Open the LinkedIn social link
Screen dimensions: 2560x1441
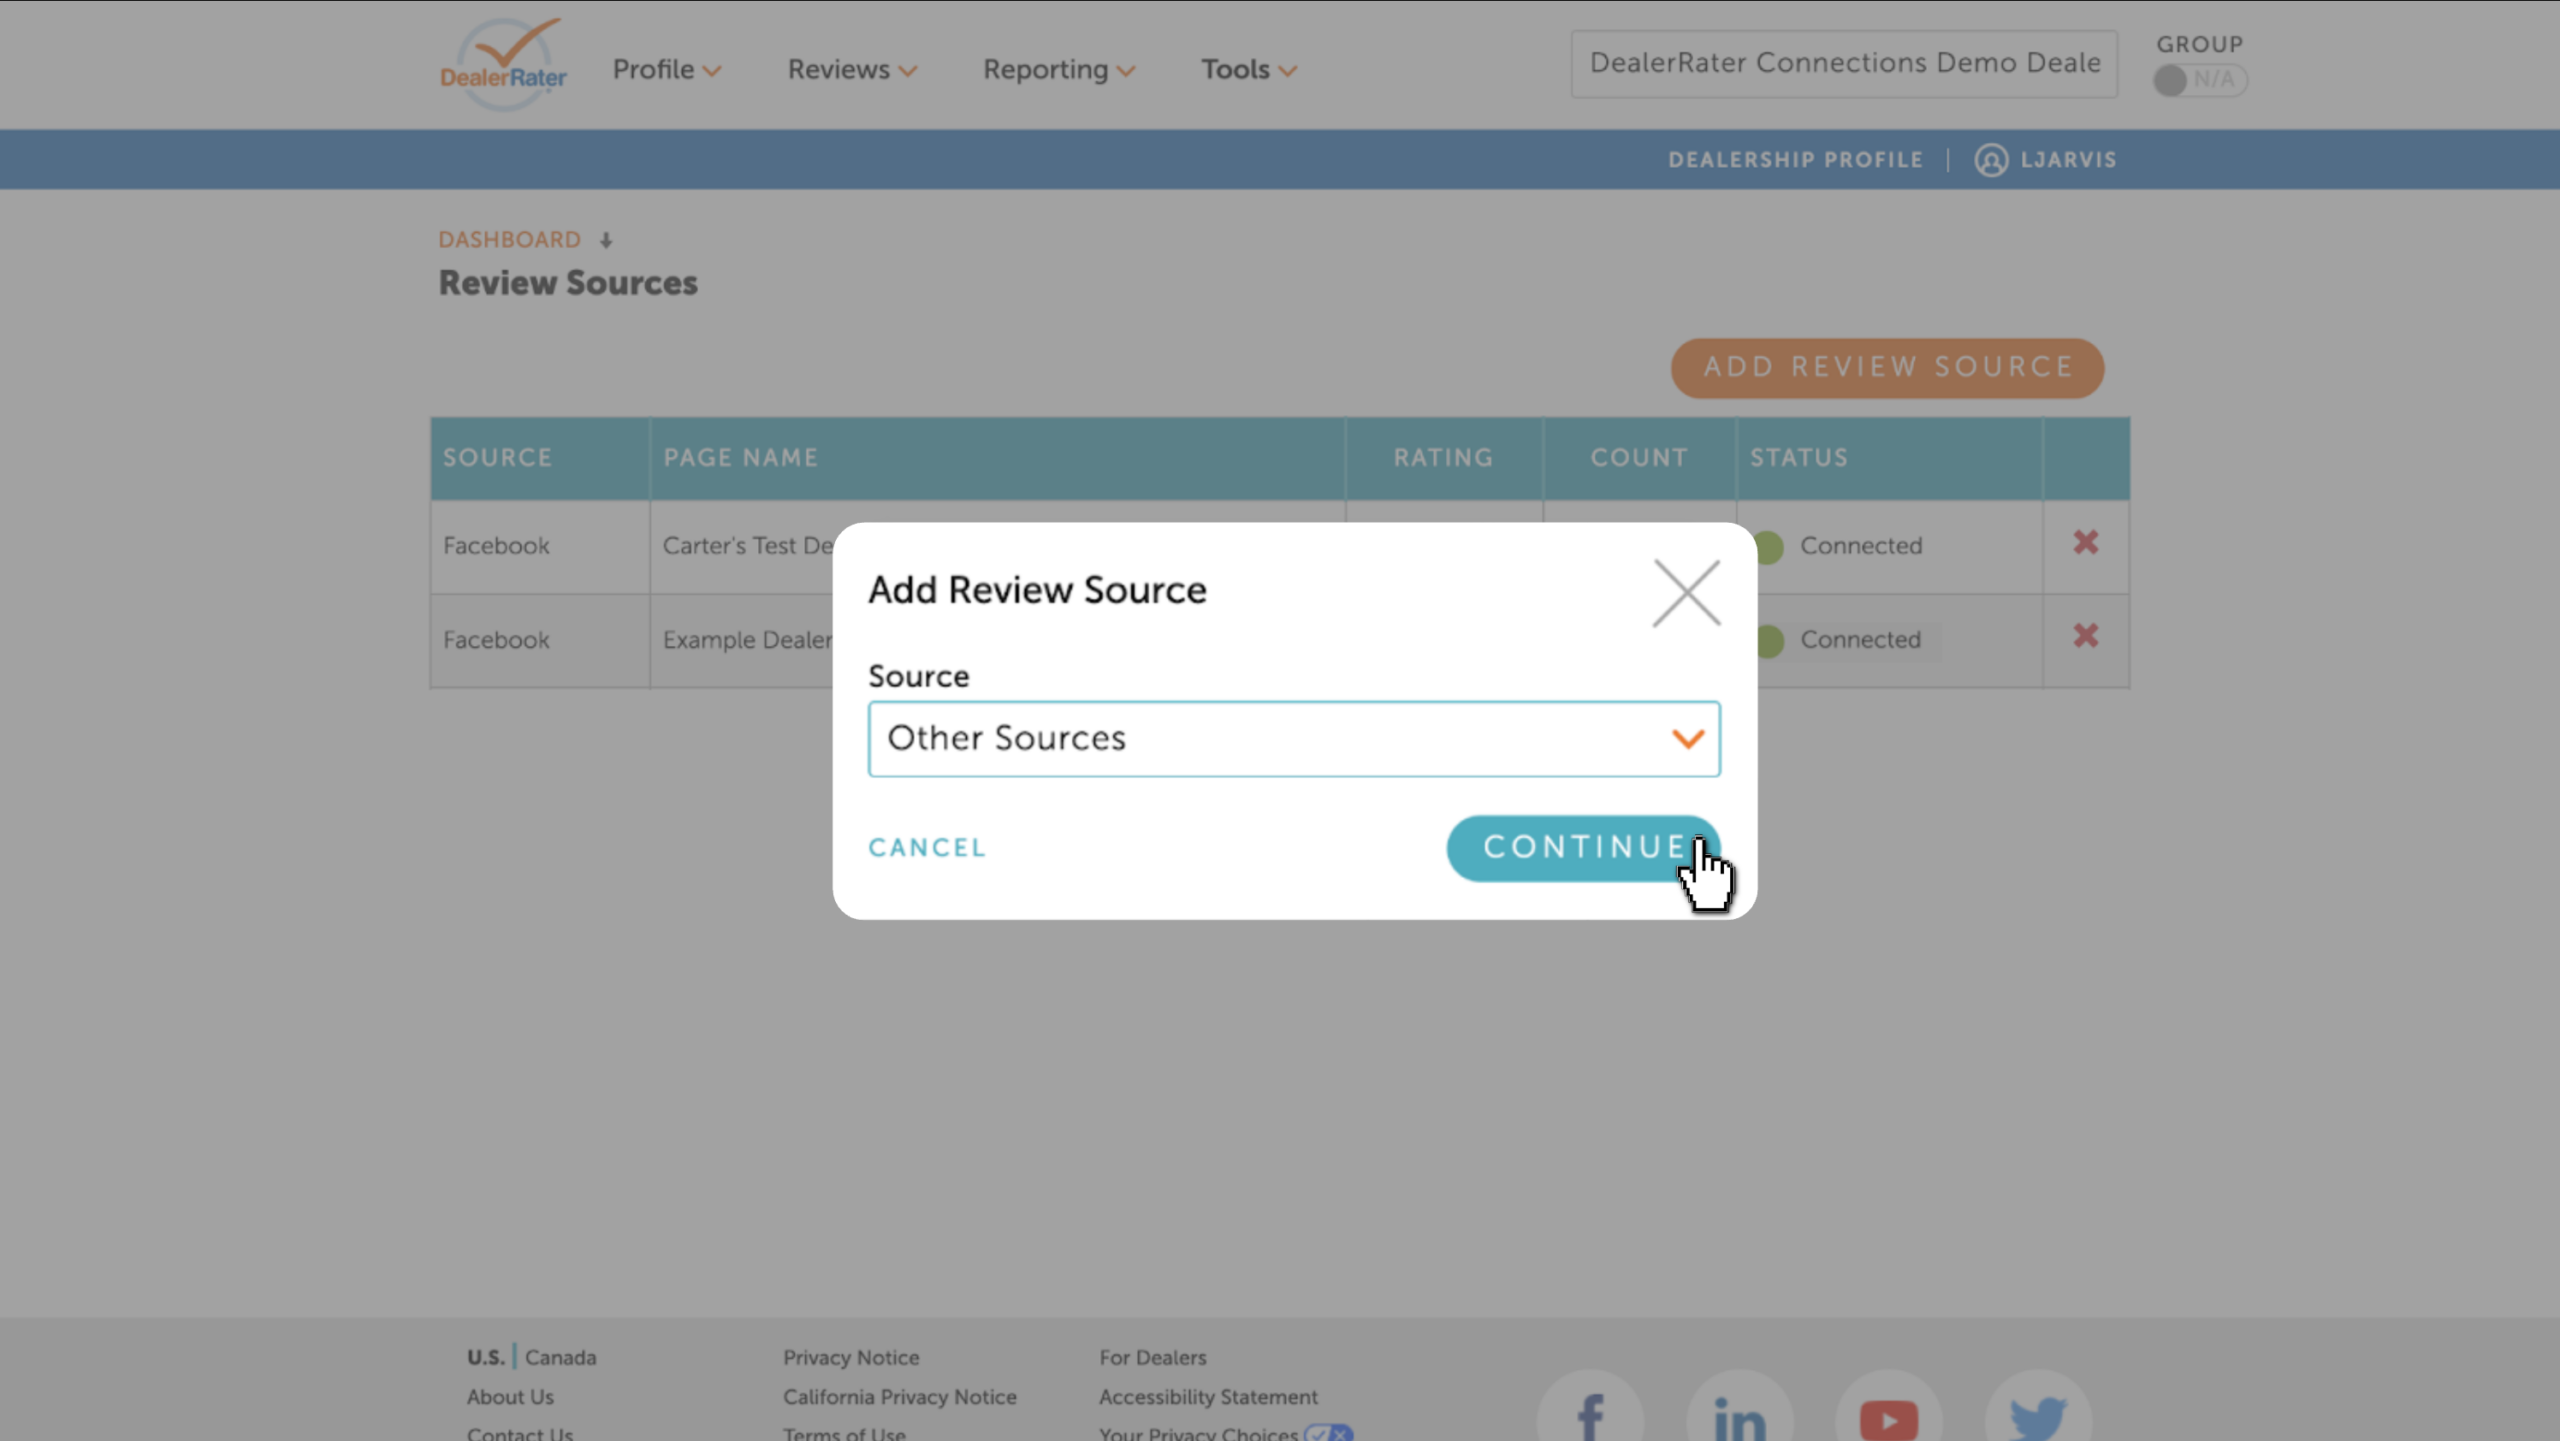pyautogui.click(x=1739, y=1415)
